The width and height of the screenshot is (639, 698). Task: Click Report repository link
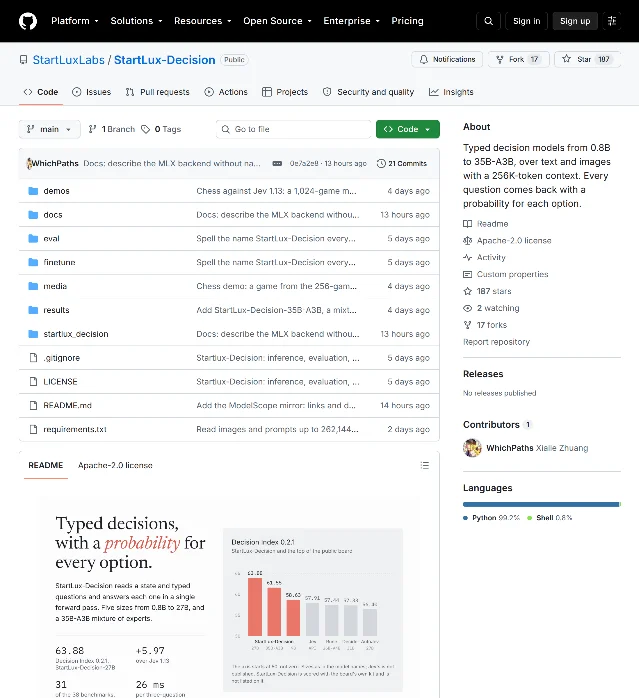(496, 342)
